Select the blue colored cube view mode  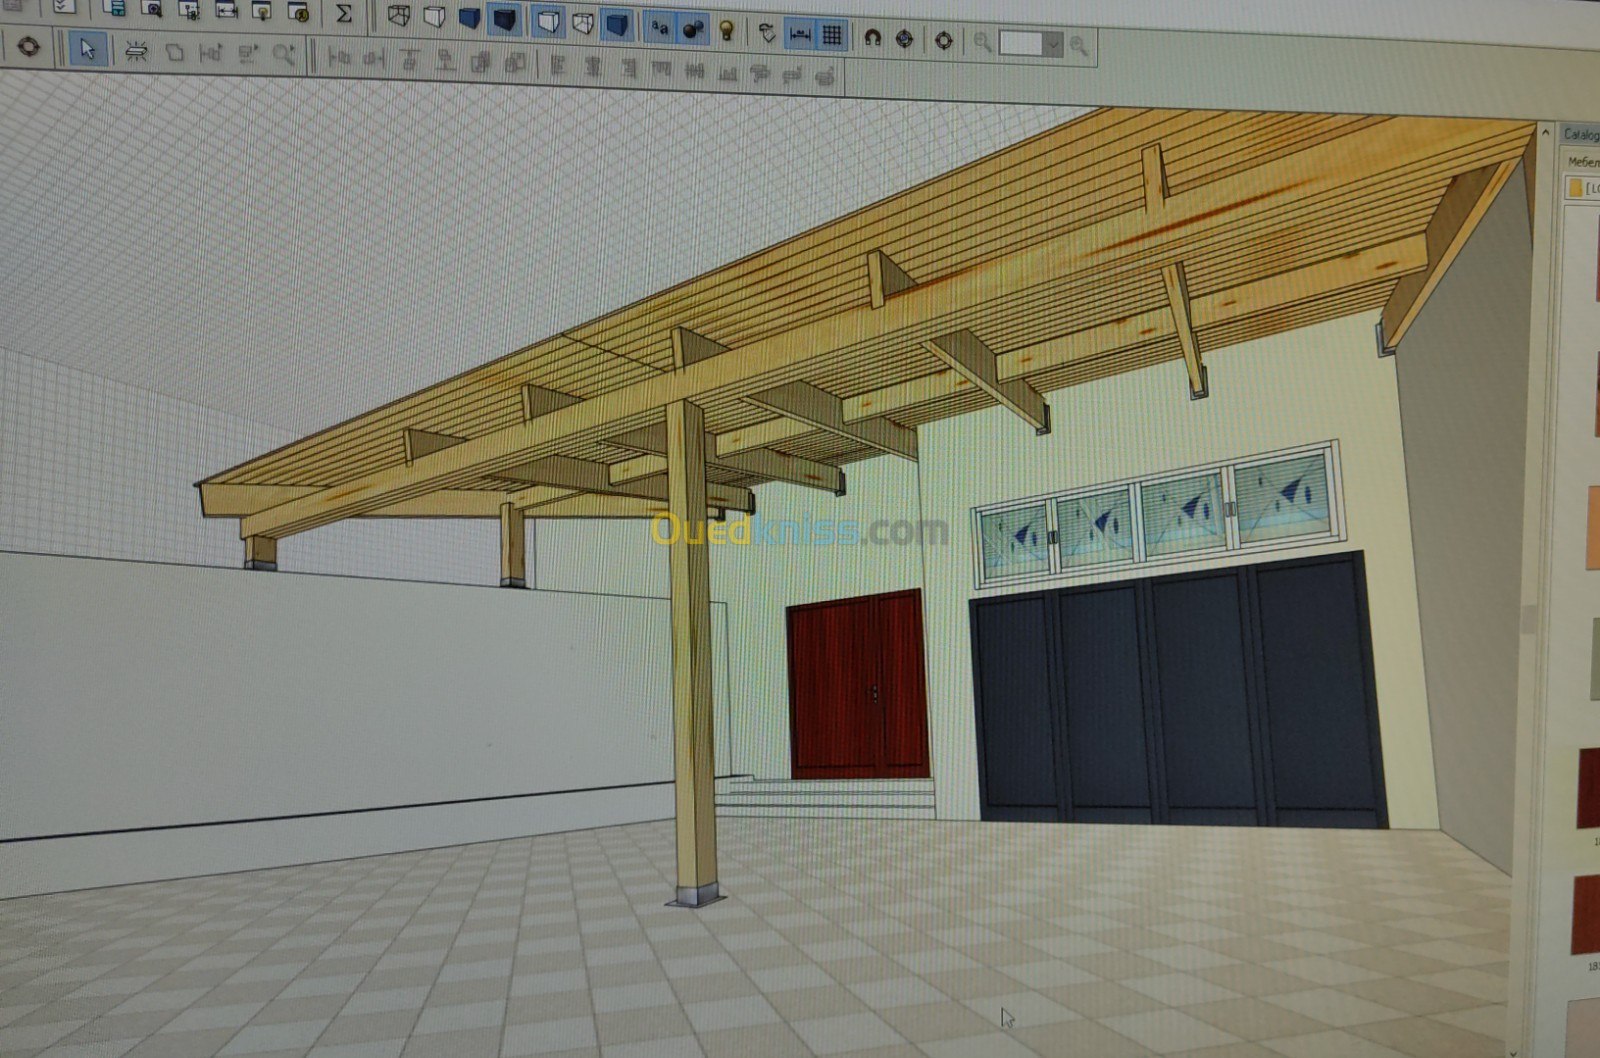pos(469,19)
